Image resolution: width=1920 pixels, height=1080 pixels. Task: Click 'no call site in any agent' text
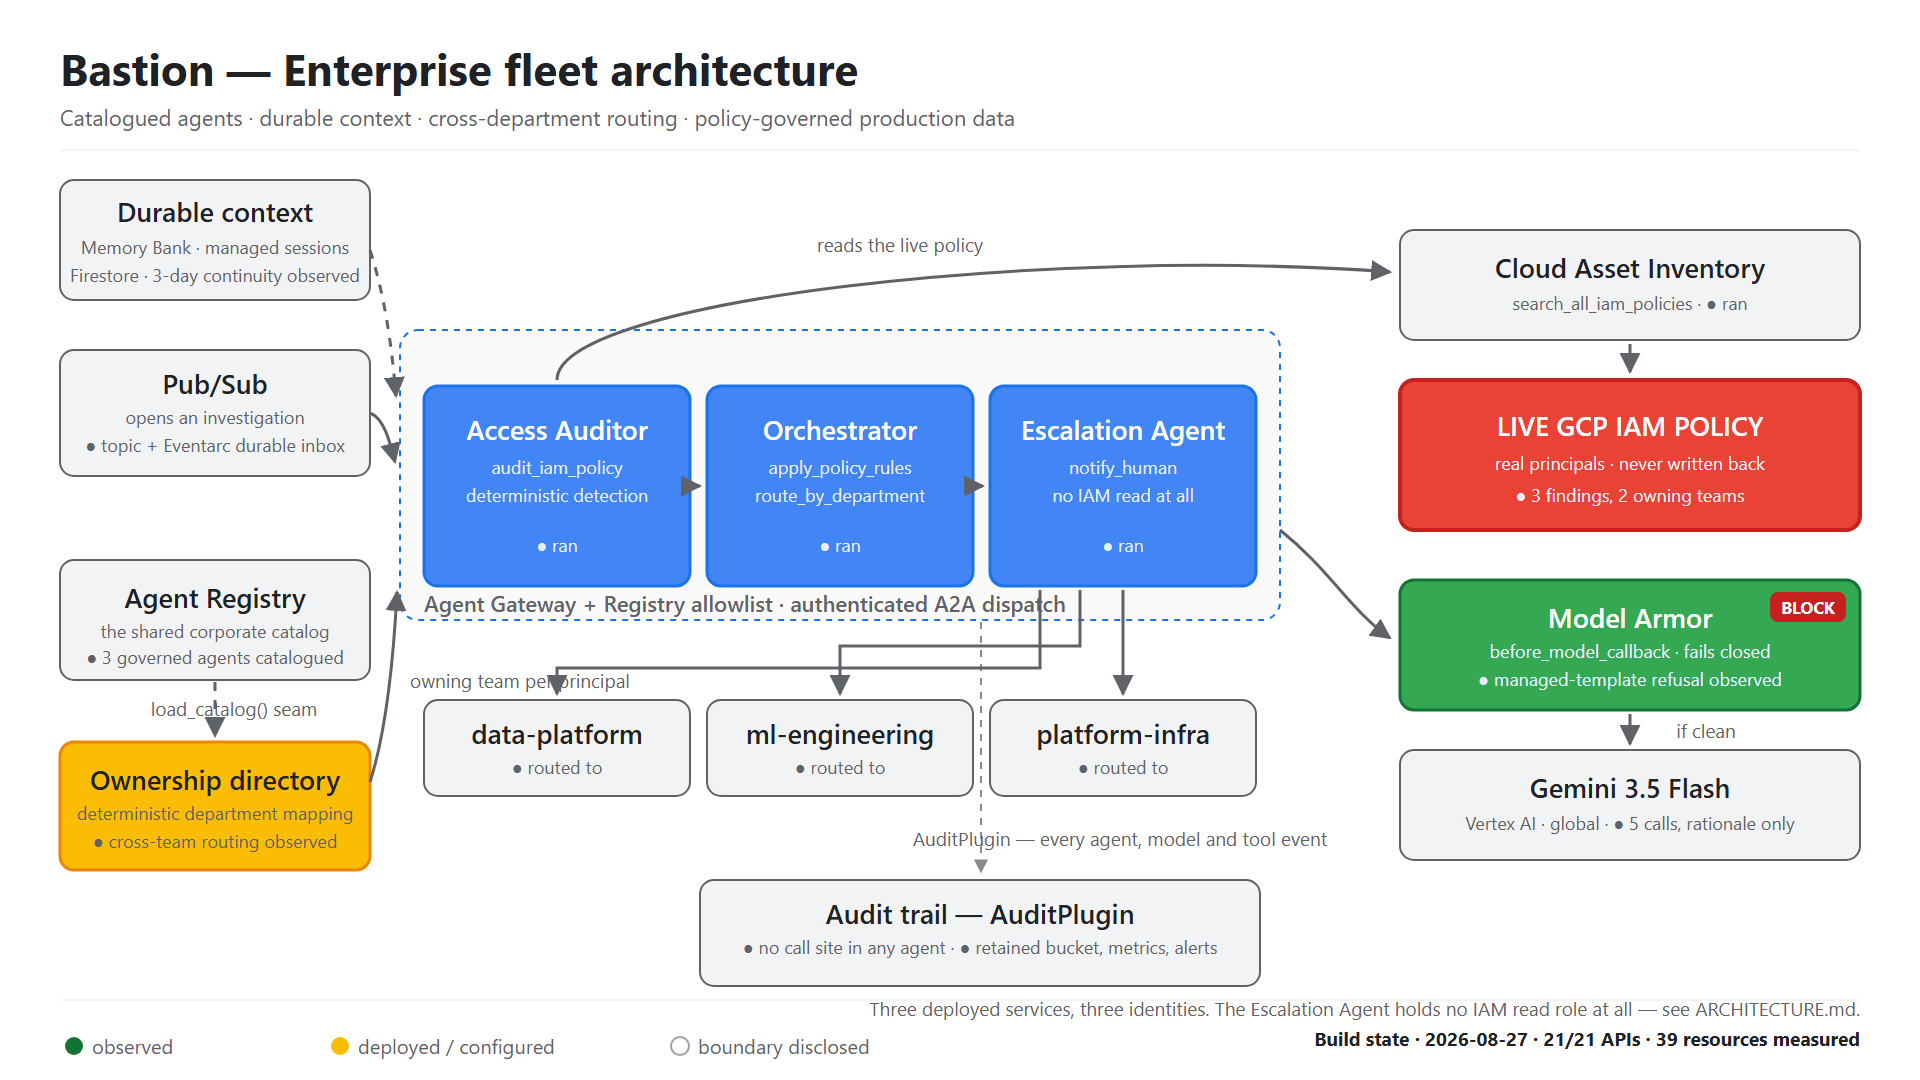(x=851, y=948)
